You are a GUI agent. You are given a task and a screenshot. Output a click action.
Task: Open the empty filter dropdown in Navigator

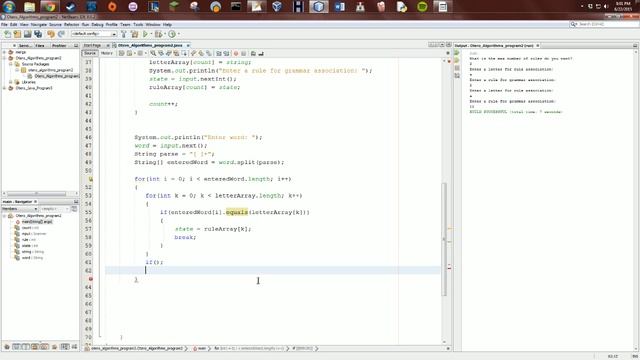click(x=54, y=209)
